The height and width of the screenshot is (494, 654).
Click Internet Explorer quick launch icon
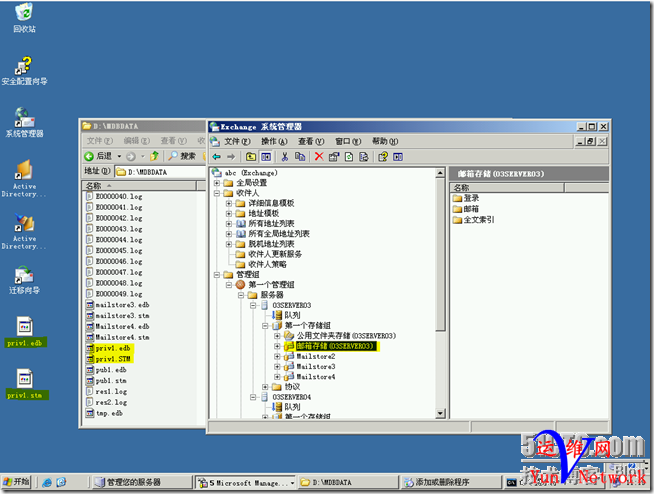click(x=47, y=482)
